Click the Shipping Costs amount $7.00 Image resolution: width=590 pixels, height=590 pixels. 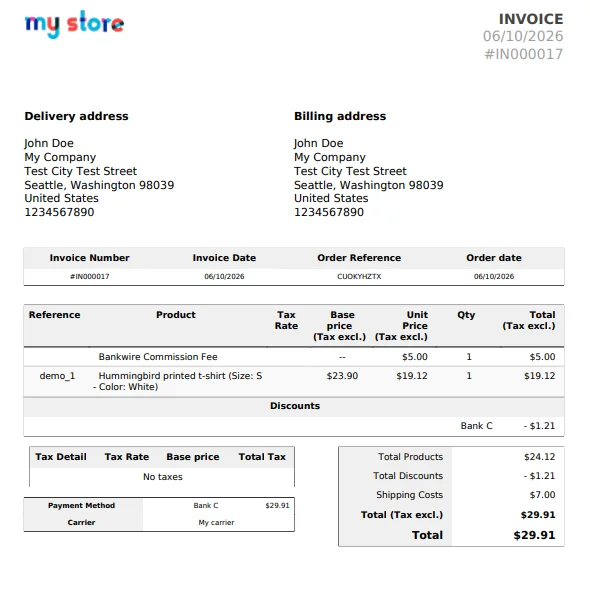(x=542, y=495)
